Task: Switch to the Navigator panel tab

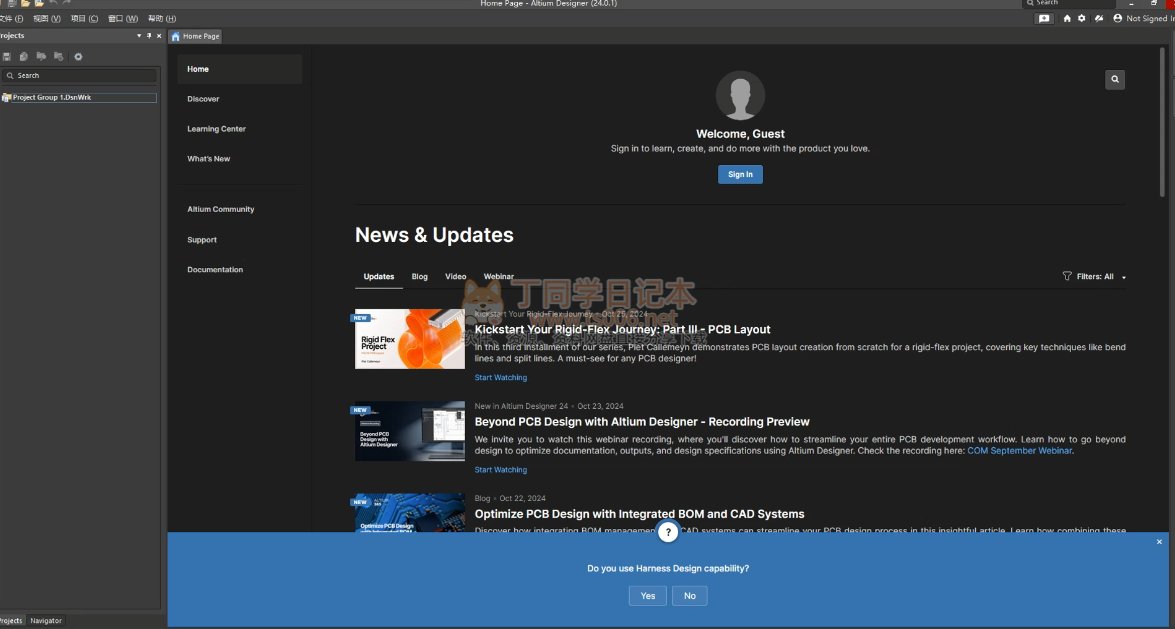Action: (x=46, y=621)
